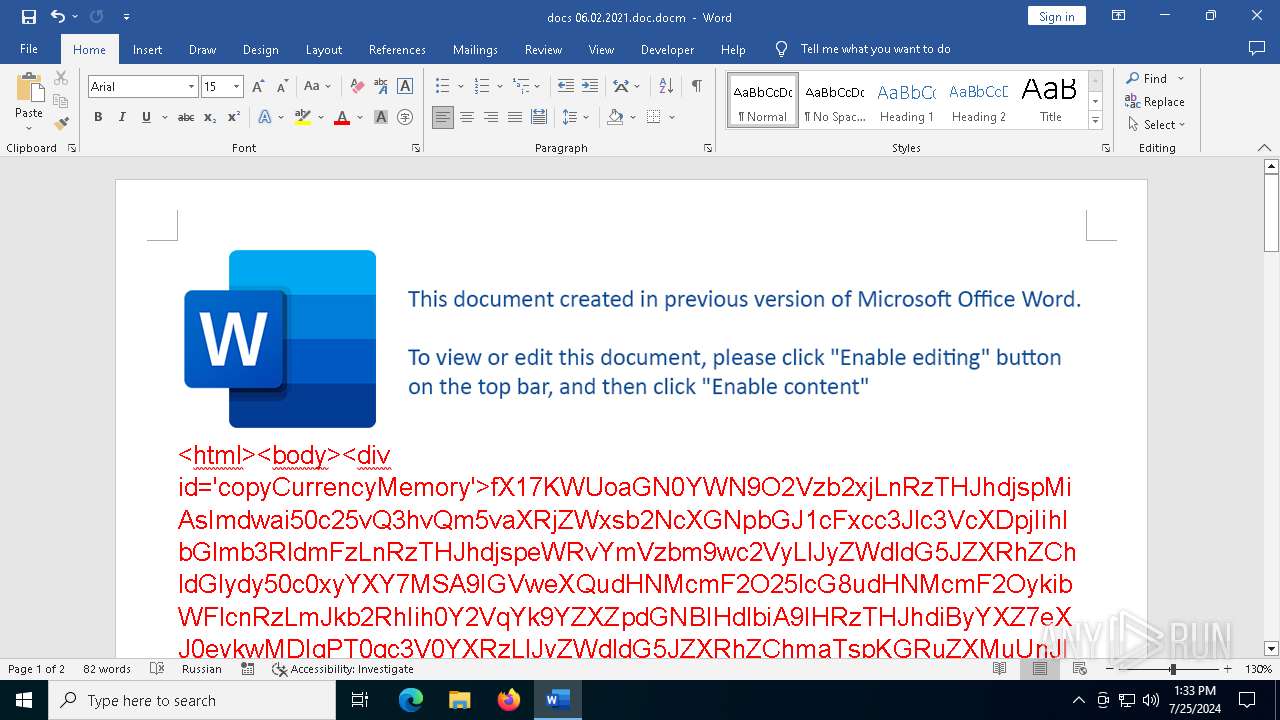Viewport: 1280px width, 720px height.
Task: Toggle Print Layout view
Action: click(1039, 669)
